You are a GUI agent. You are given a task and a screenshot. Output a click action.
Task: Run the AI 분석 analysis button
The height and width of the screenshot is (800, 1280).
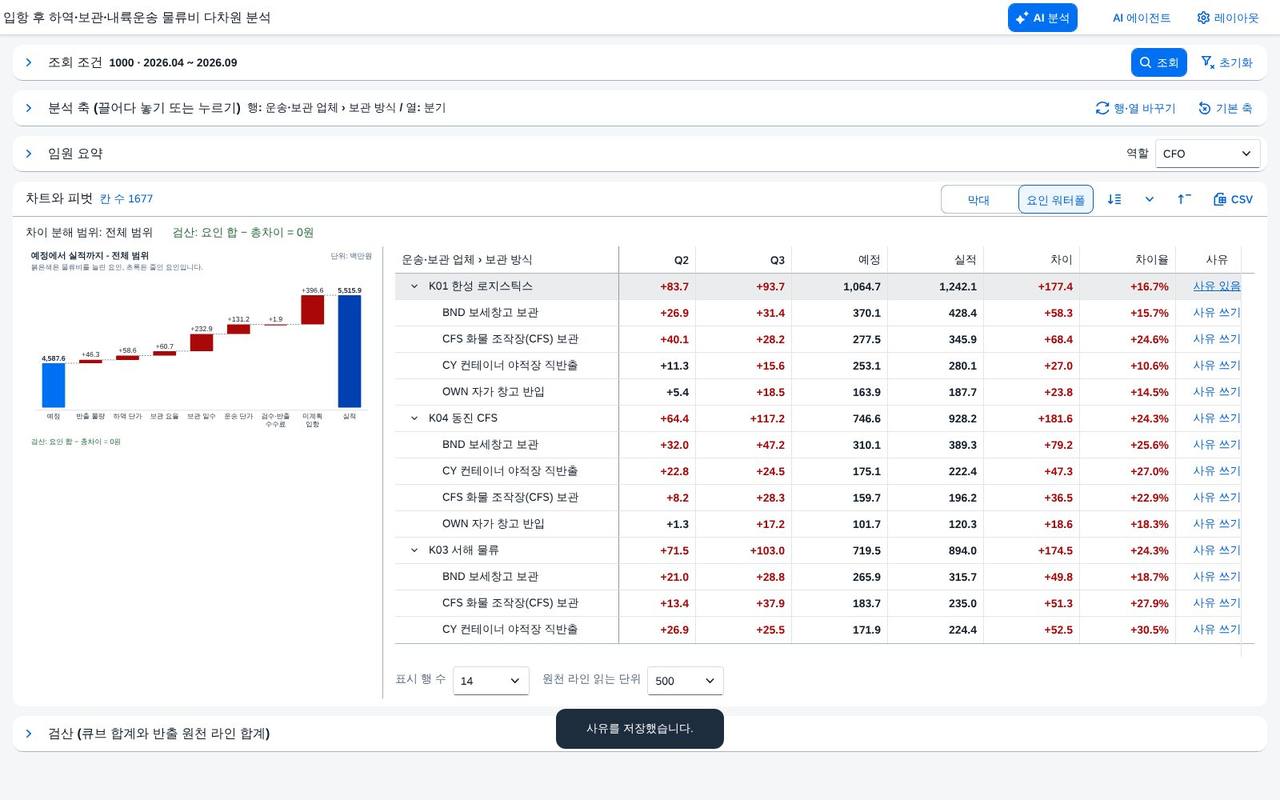pyautogui.click(x=1042, y=18)
